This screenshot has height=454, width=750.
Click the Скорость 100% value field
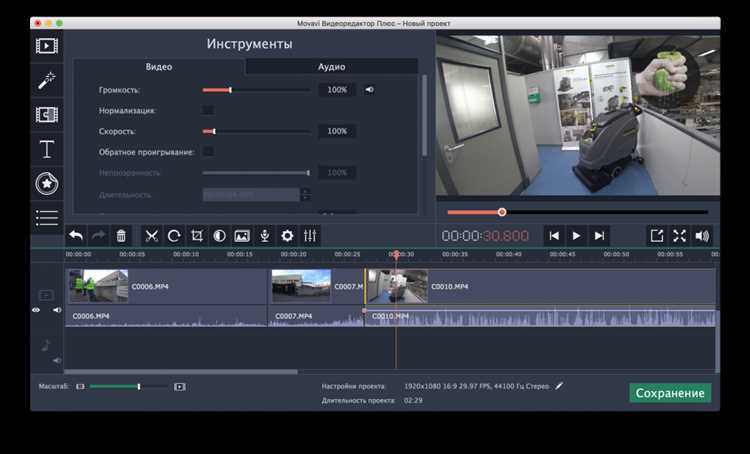(337, 131)
